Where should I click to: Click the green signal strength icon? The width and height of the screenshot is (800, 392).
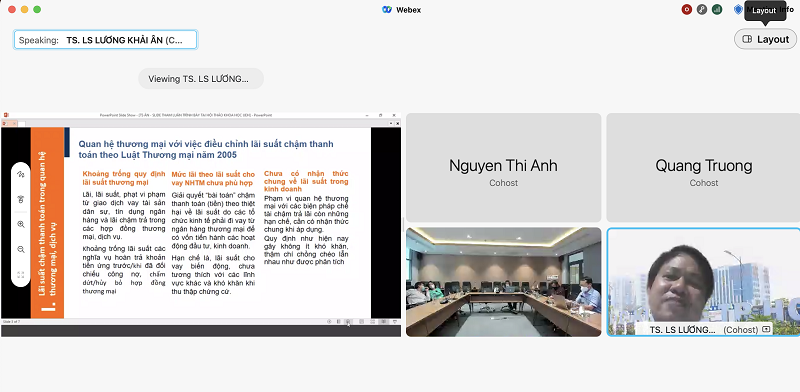(717, 9)
